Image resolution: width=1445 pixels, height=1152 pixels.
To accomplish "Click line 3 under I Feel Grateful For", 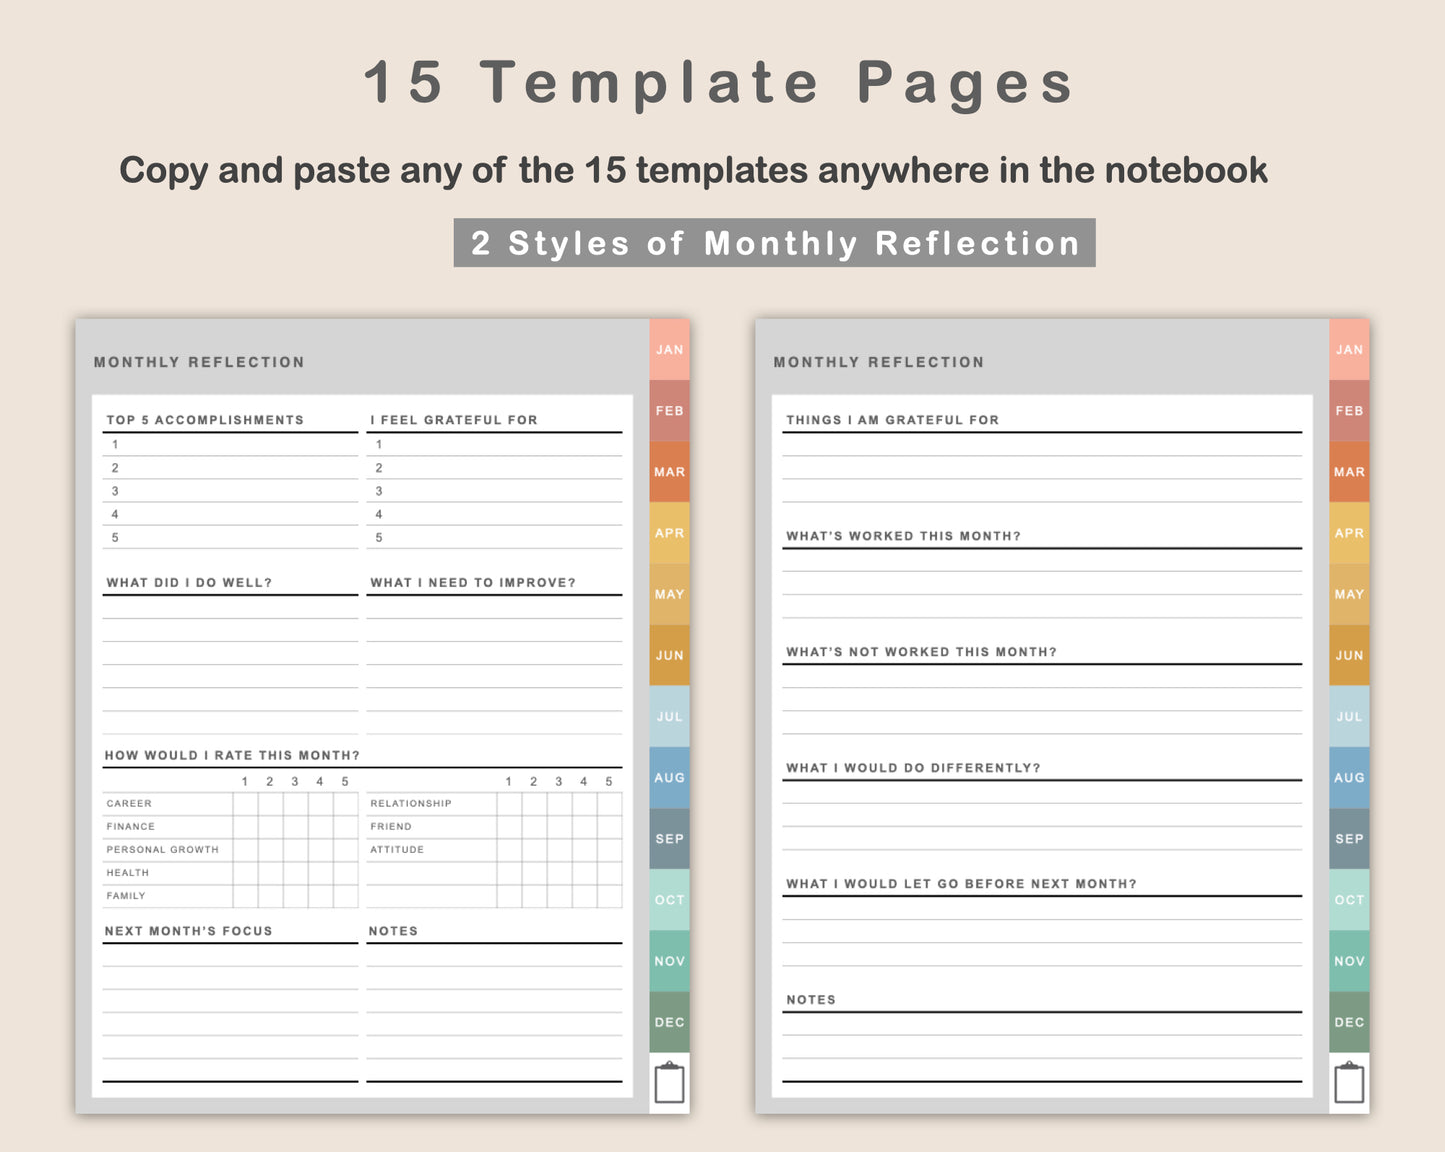I will pyautogui.click(x=494, y=491).
